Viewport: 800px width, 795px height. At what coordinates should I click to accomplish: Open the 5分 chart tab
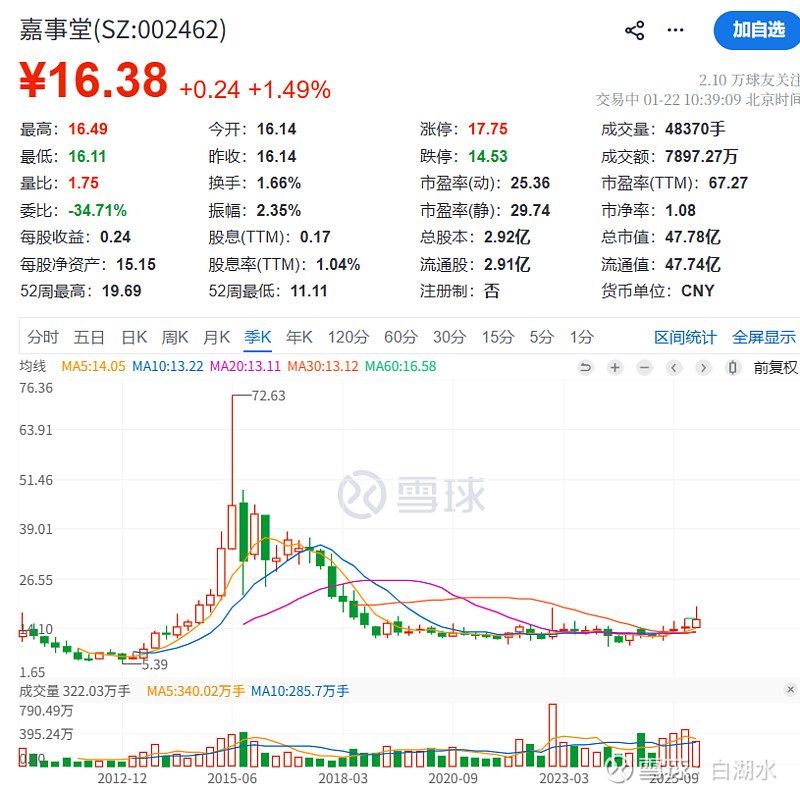(x=541, y=337)
